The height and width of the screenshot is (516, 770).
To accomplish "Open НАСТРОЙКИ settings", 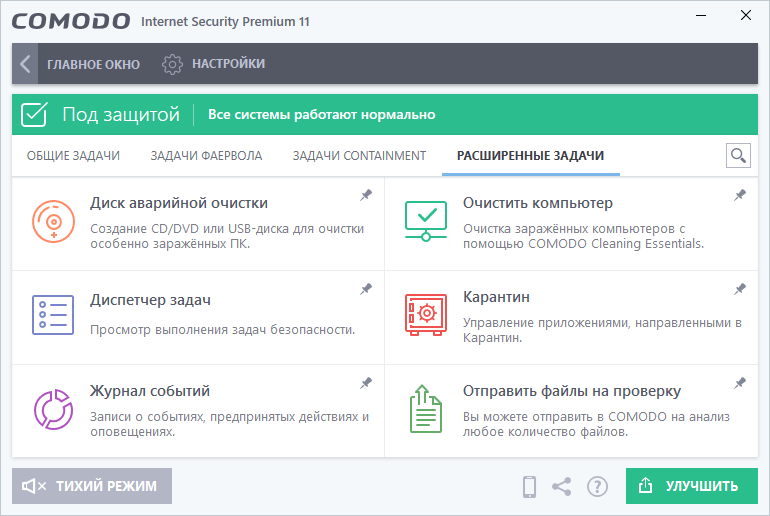I will coord(214,64).
